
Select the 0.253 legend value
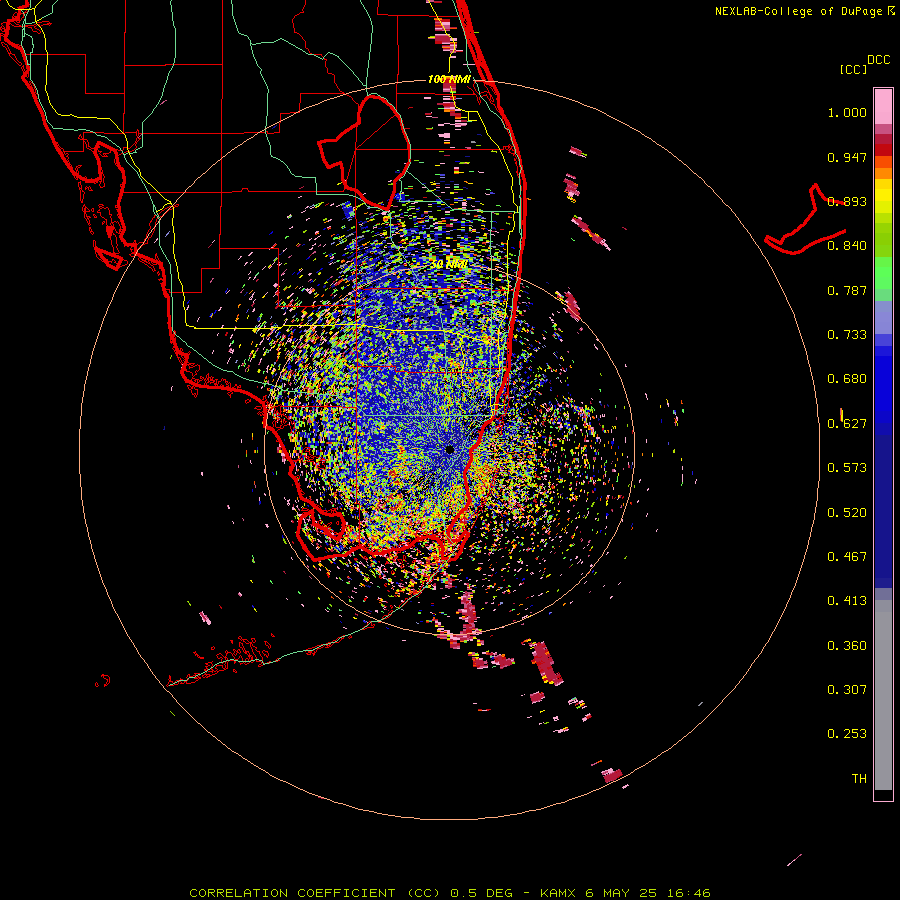(847, 734)
